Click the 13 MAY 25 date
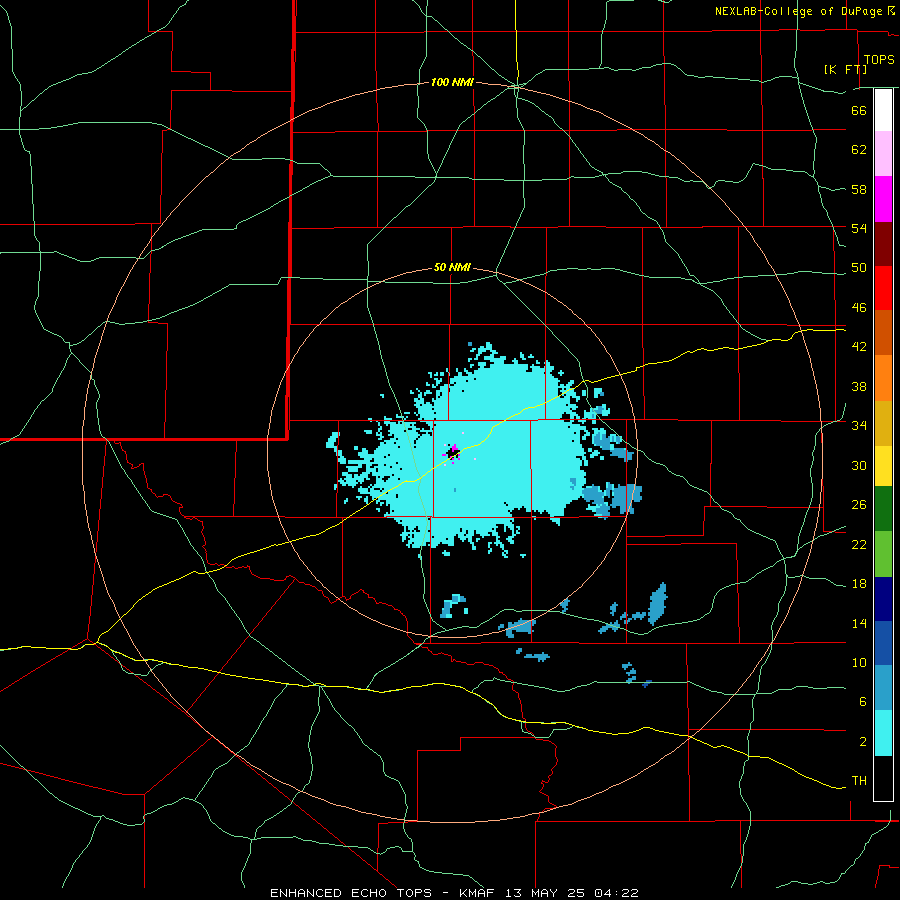Image resolution: width=900 pixels, height=900 pixels. [x=545, y=893]
